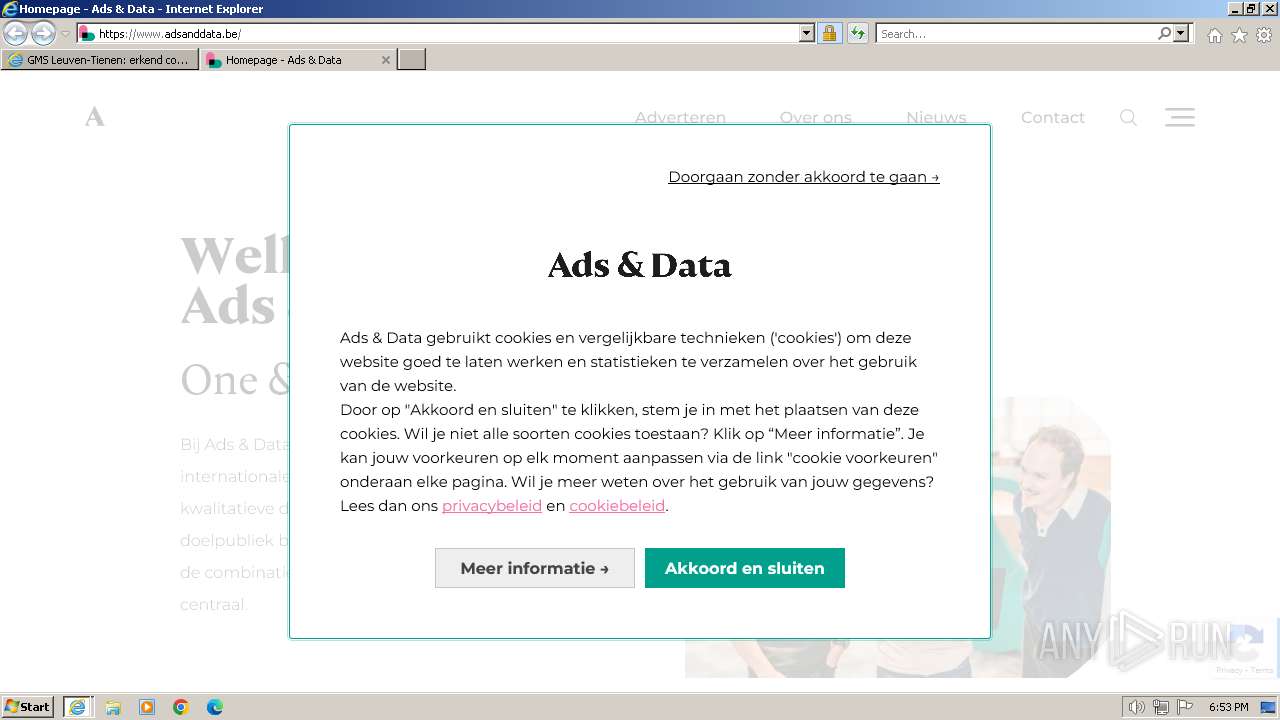Open the Windows Start button

point(28,707)
